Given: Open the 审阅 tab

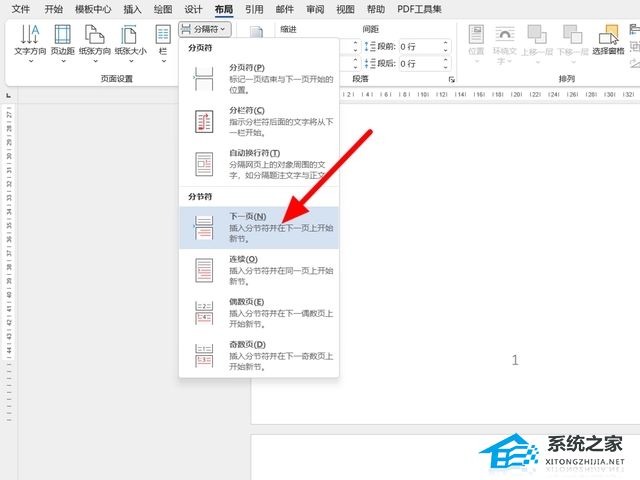Looking at the screenshot, I should 315,9.
